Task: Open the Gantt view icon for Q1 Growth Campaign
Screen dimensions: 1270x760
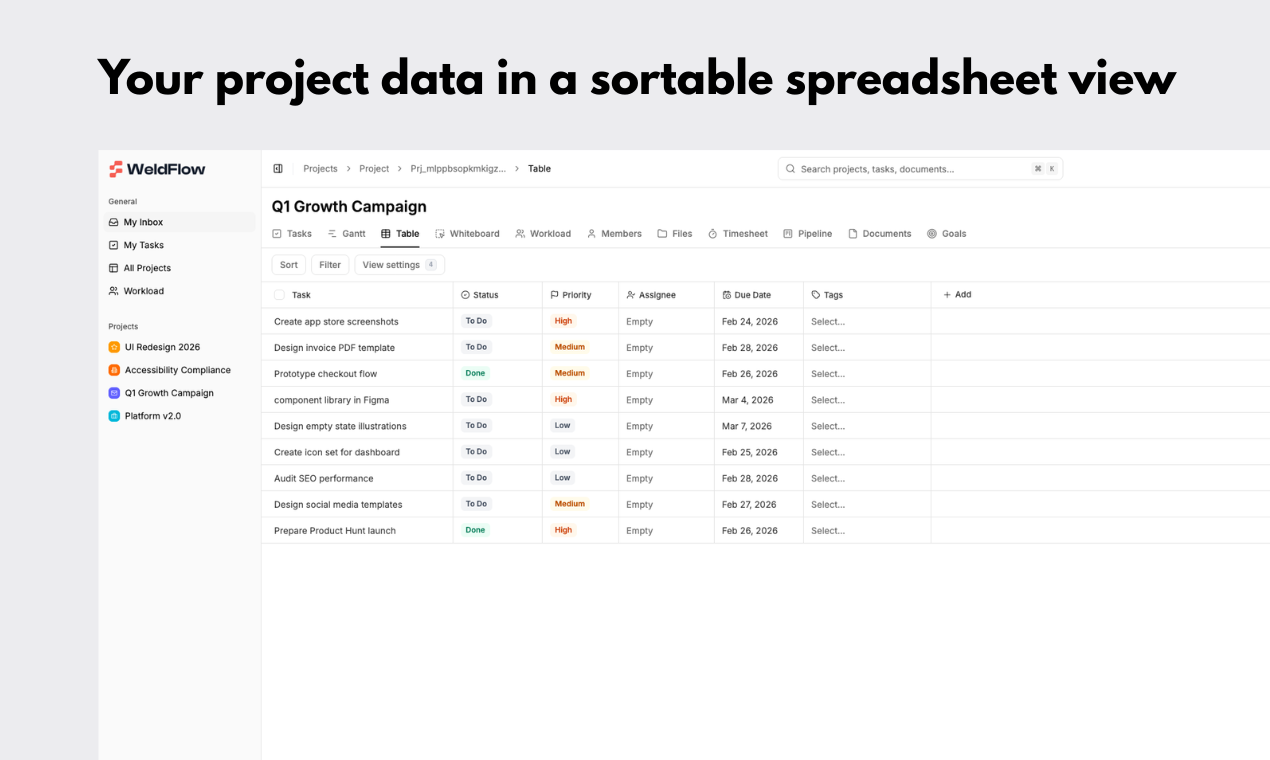Action: [x=331, y=233]
